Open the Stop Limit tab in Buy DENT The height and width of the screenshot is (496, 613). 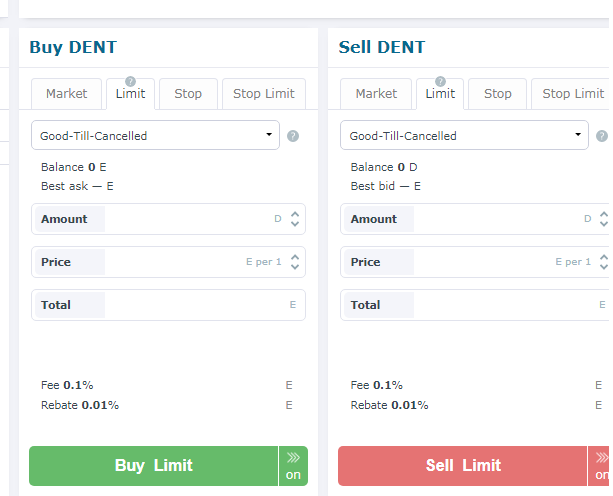[x=264, y=94]
